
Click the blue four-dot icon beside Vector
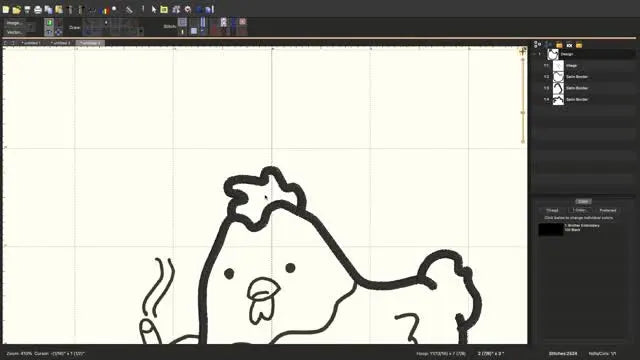point(58,32)
